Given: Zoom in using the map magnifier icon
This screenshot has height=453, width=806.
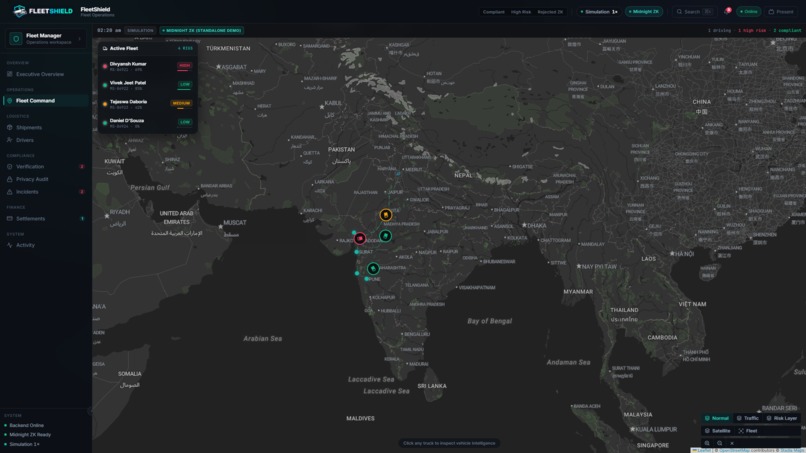Looking at the screenshot, I should pyautogui.click(x=707, y=443).
